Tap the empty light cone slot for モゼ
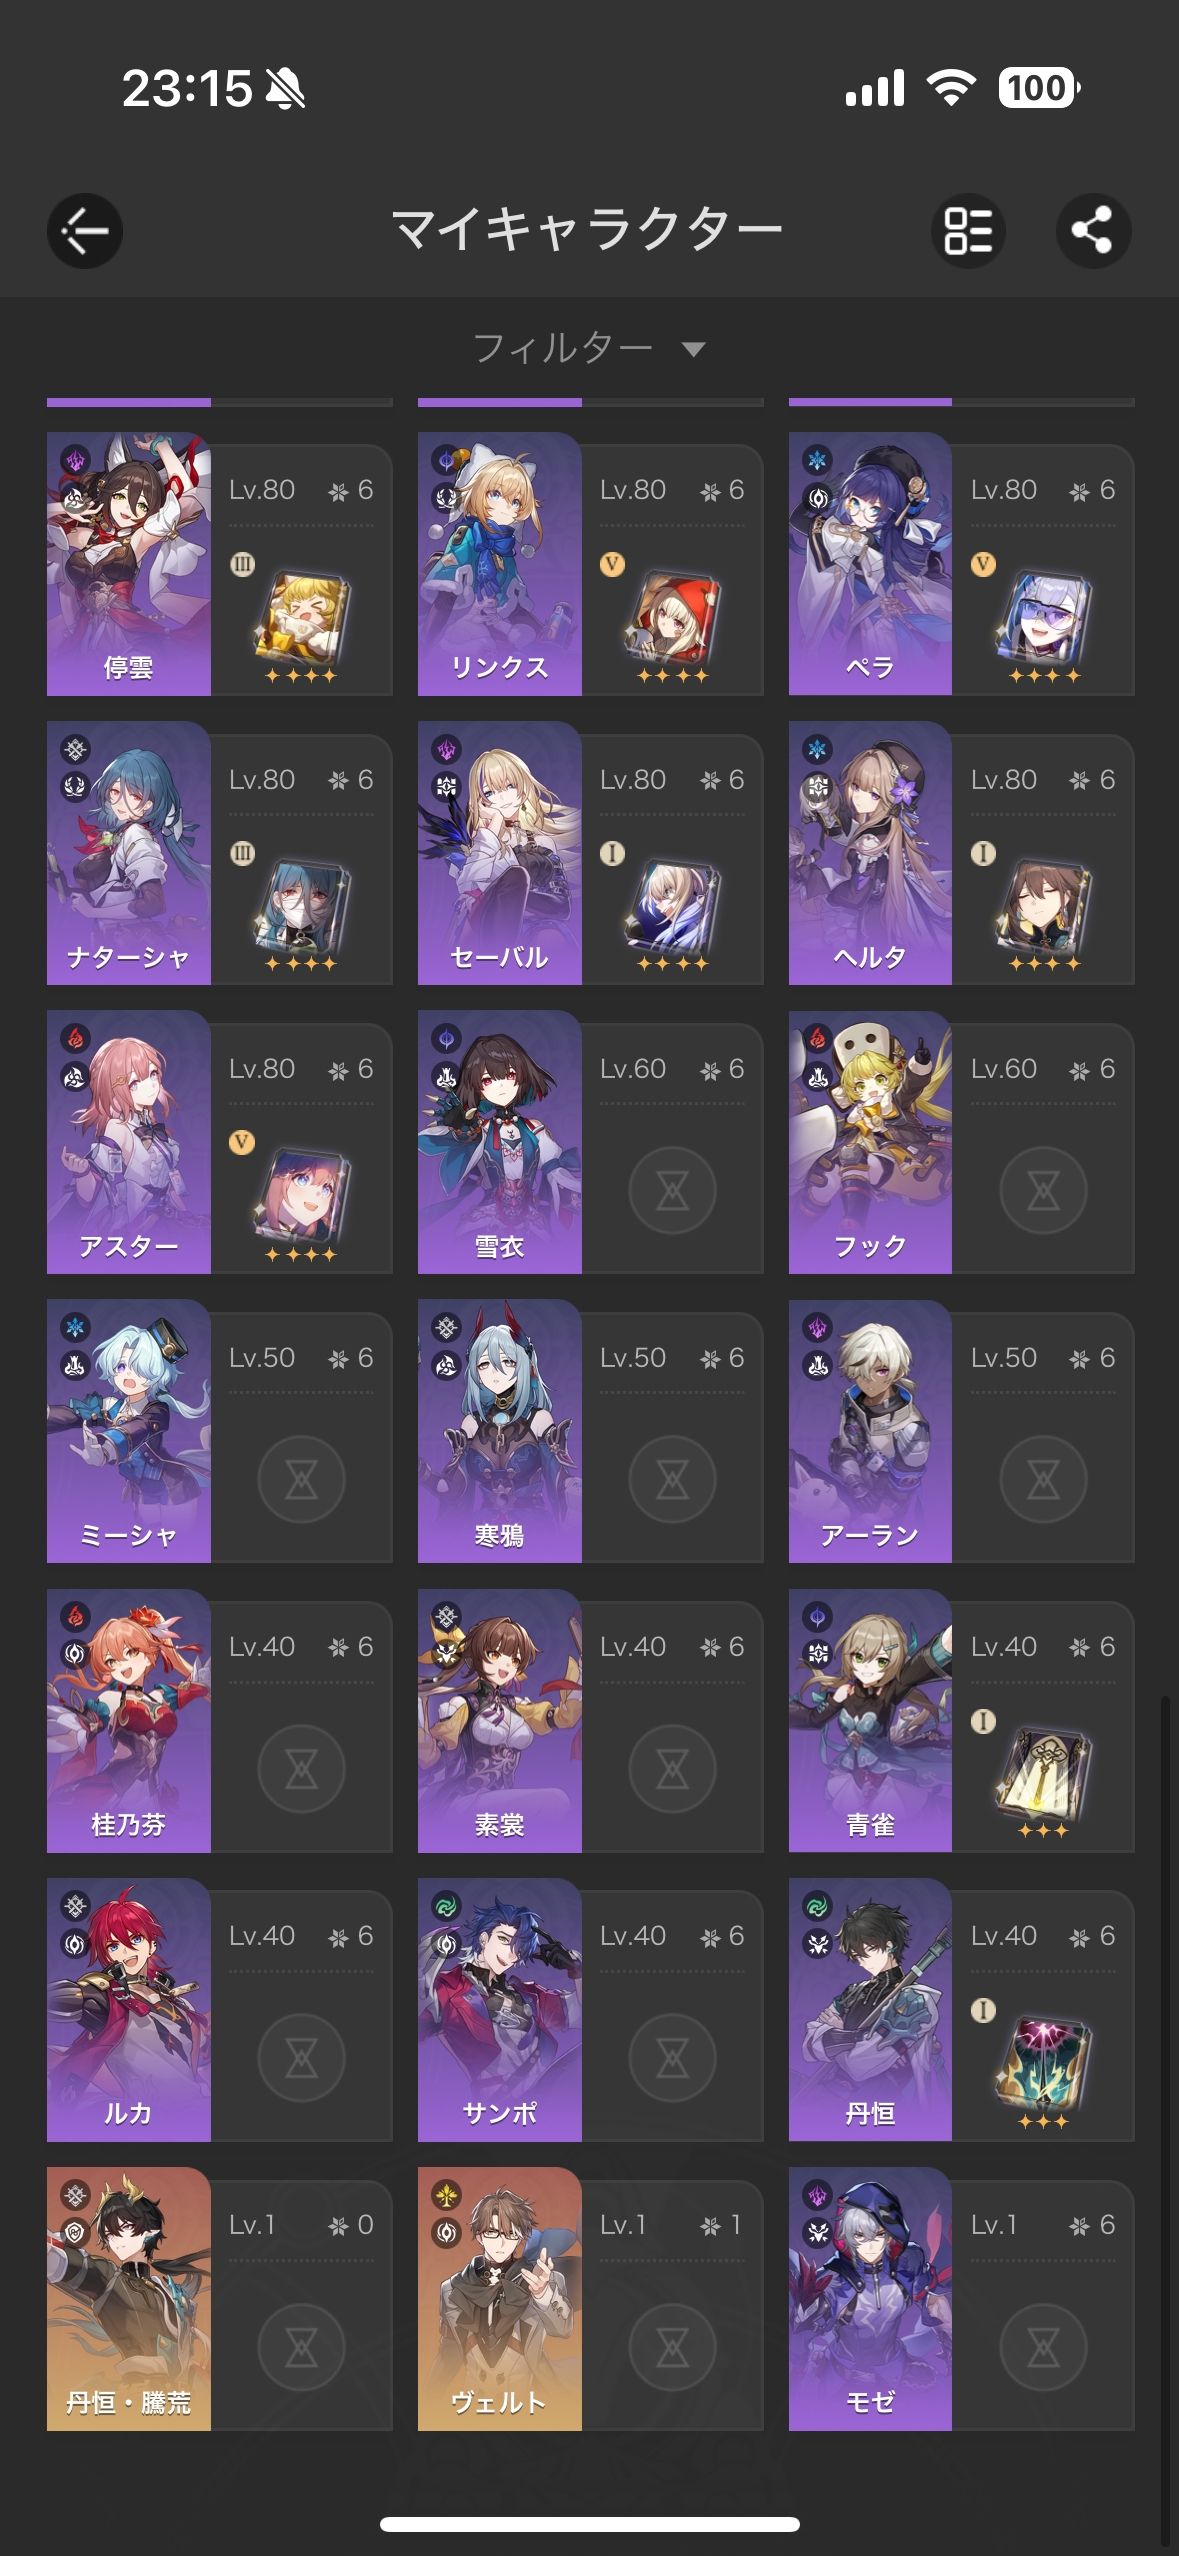The image size is (1179, 2556). click(1043, 2348)
